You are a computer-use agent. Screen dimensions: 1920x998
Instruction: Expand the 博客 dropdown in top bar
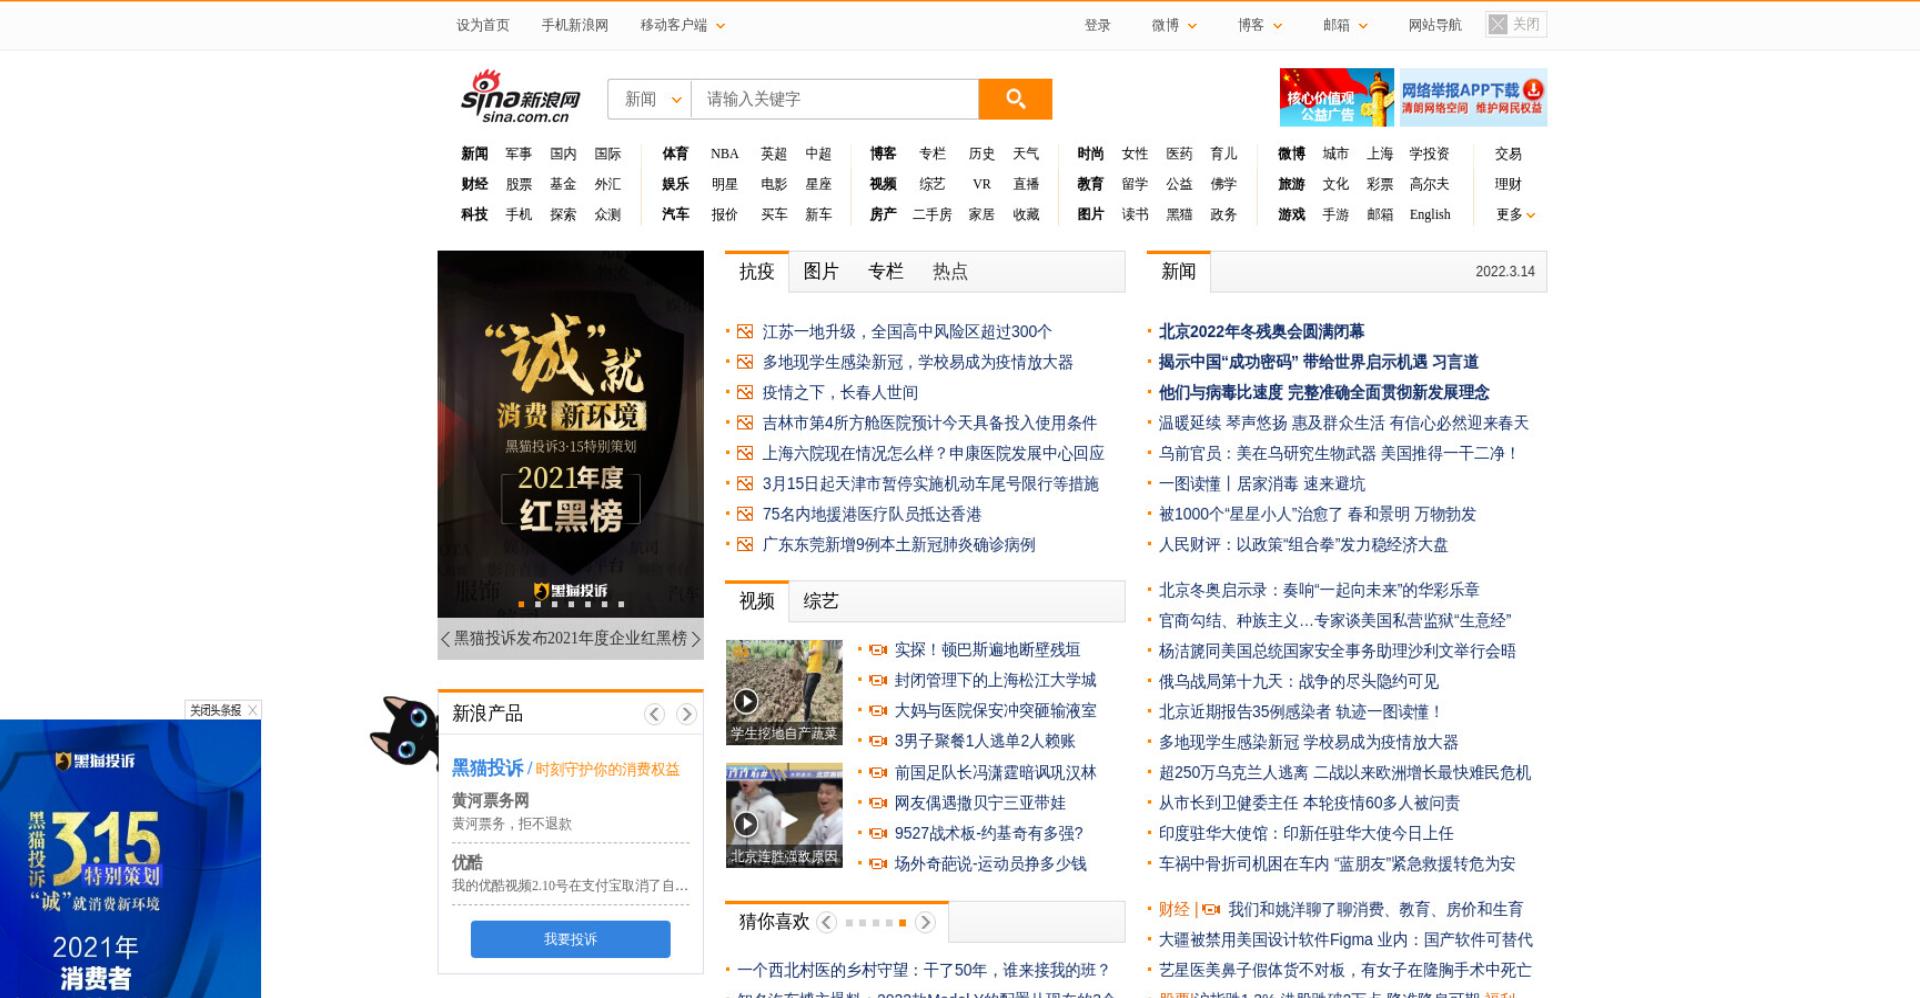pos(1278,26)
